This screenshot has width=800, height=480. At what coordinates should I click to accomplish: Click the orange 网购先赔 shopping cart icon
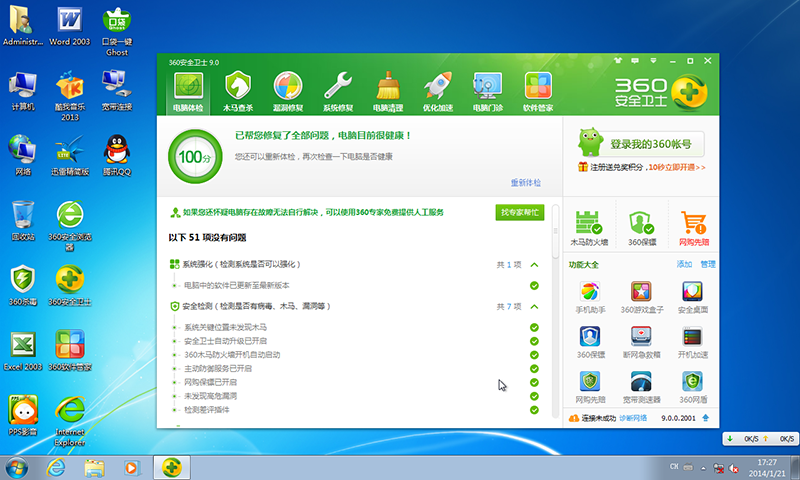pos(693,228)
